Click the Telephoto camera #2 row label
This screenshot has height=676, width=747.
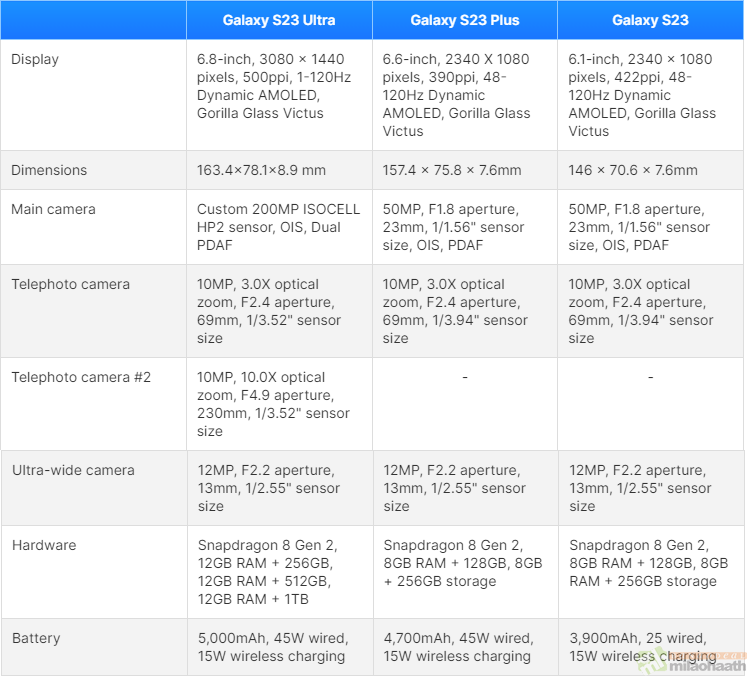point(81,377)
